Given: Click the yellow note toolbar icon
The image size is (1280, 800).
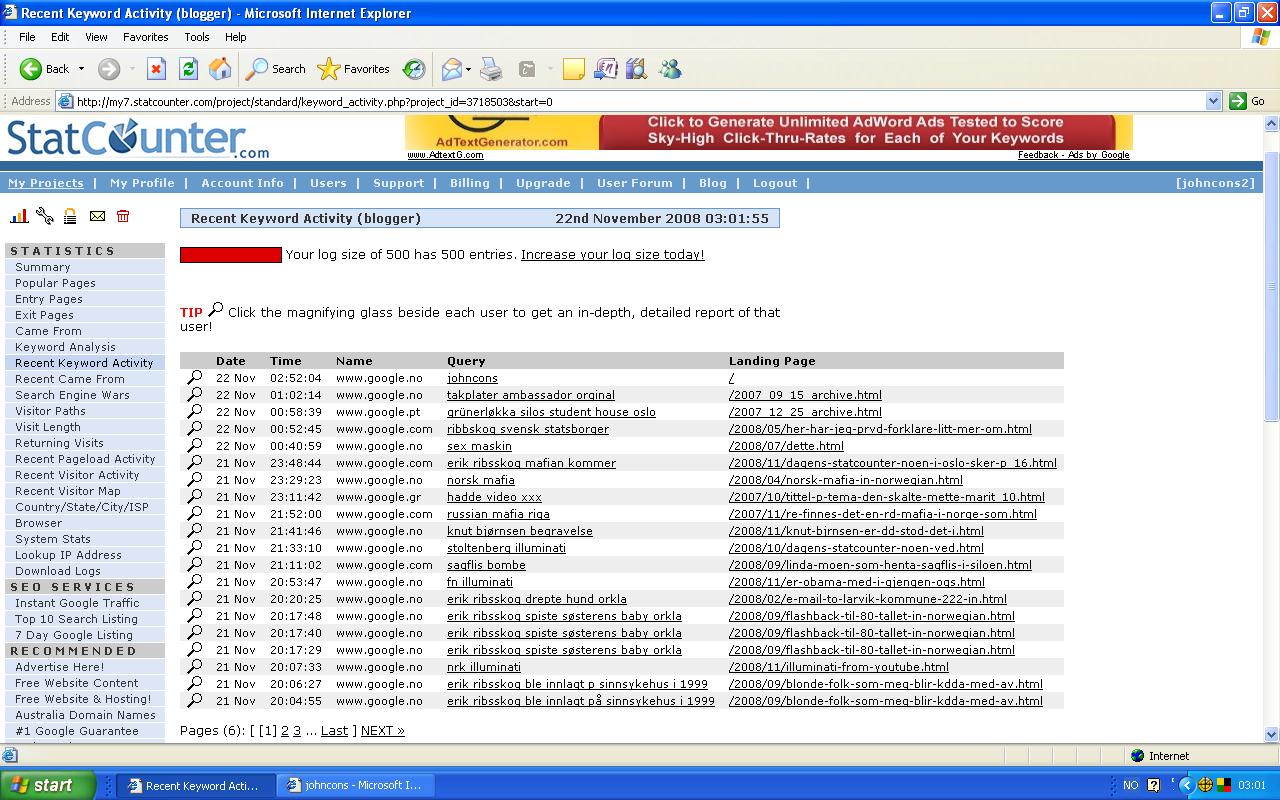Looking at the screenshot, I should [x=574, y=69].
